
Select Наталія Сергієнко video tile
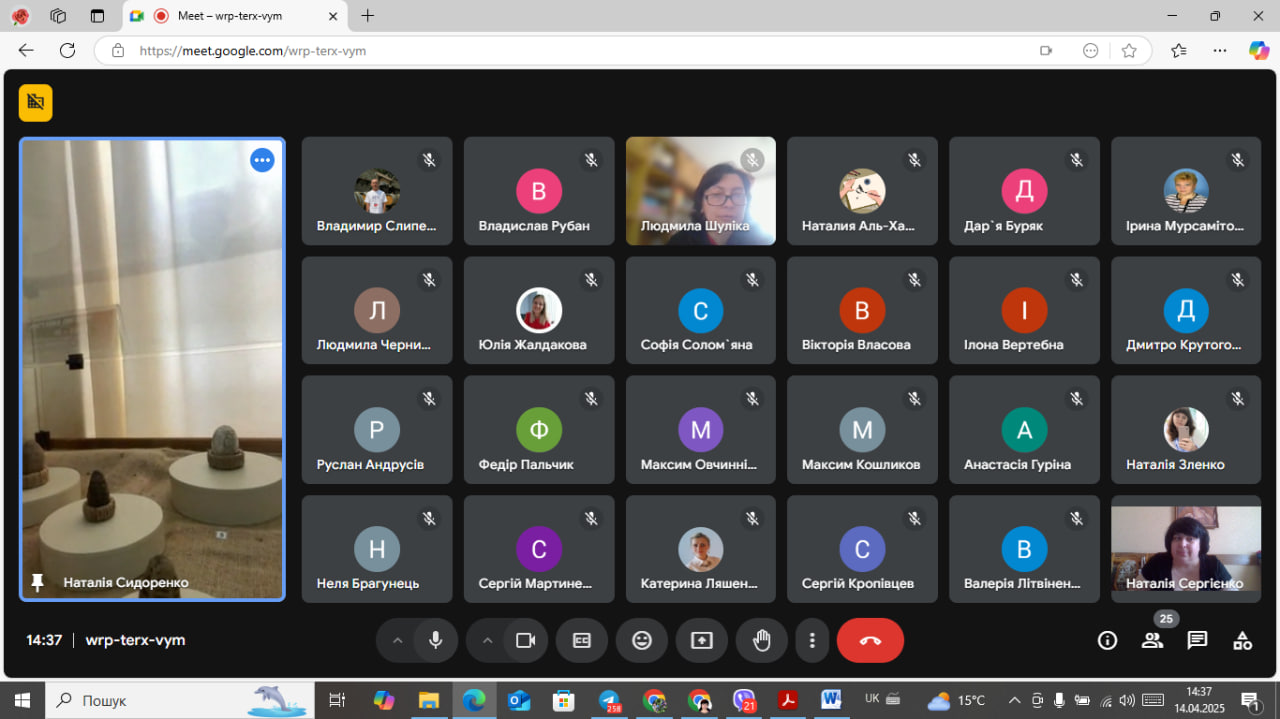[x=1186, y=550]
